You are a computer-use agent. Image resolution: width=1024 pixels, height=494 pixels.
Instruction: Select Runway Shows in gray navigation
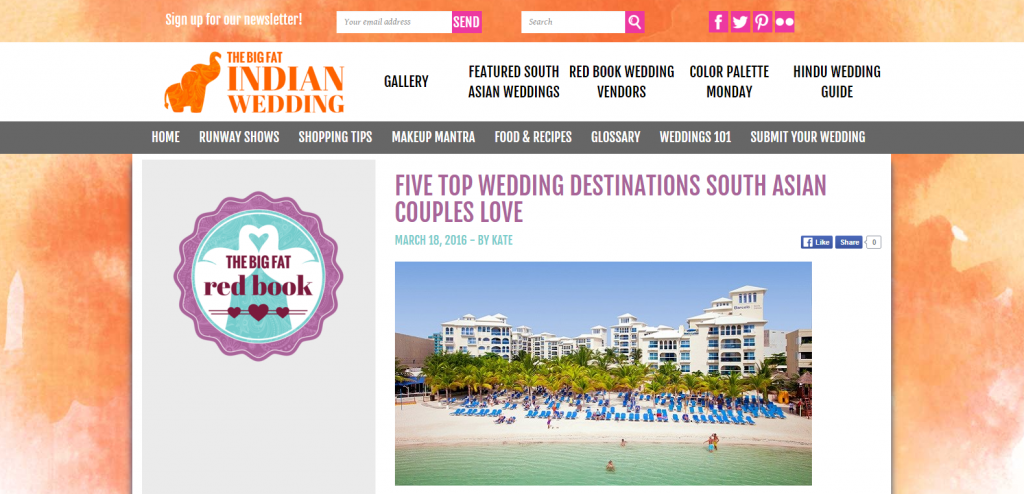pos(239,137)
